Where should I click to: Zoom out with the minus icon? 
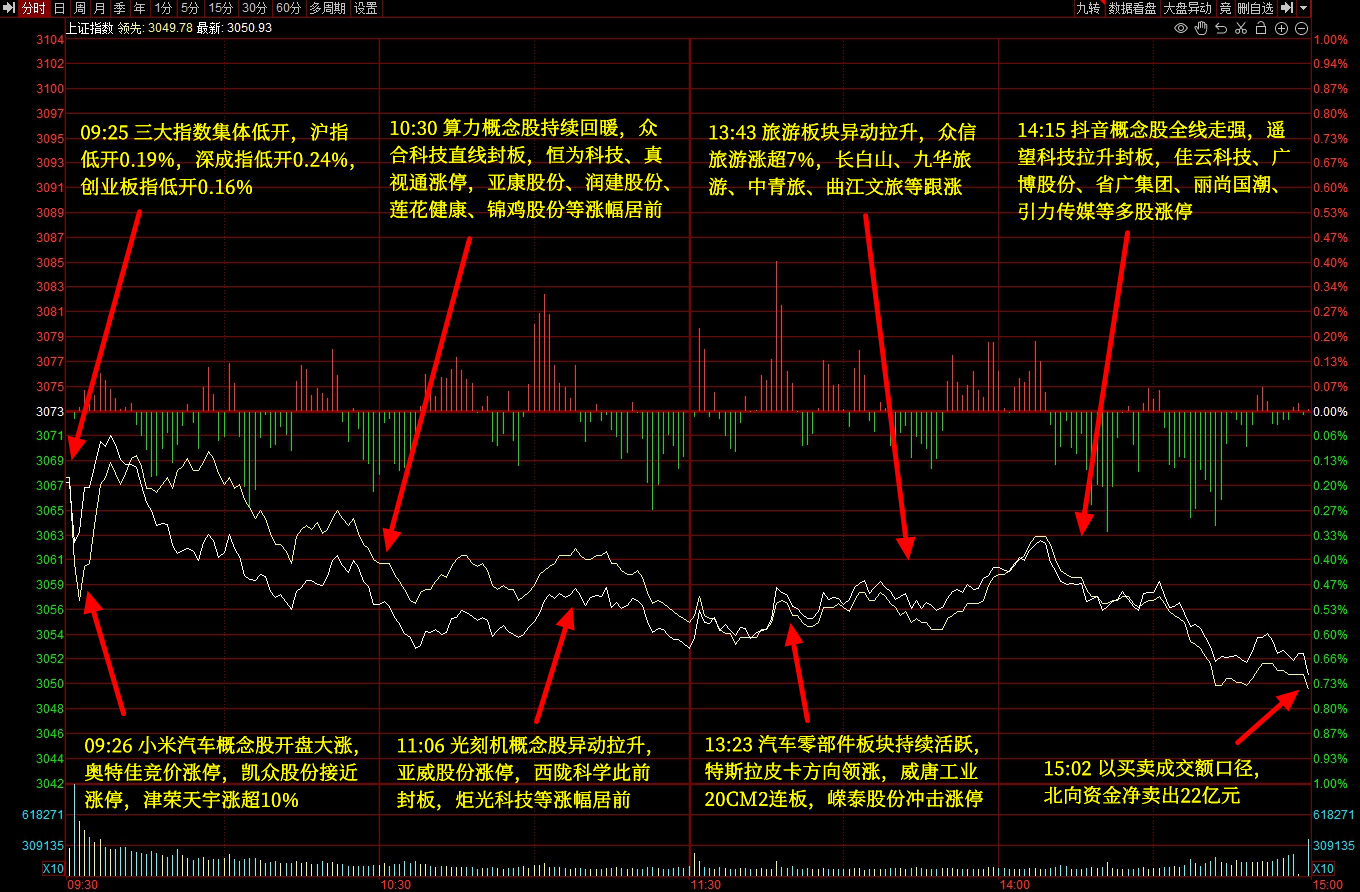(1301, 28)
